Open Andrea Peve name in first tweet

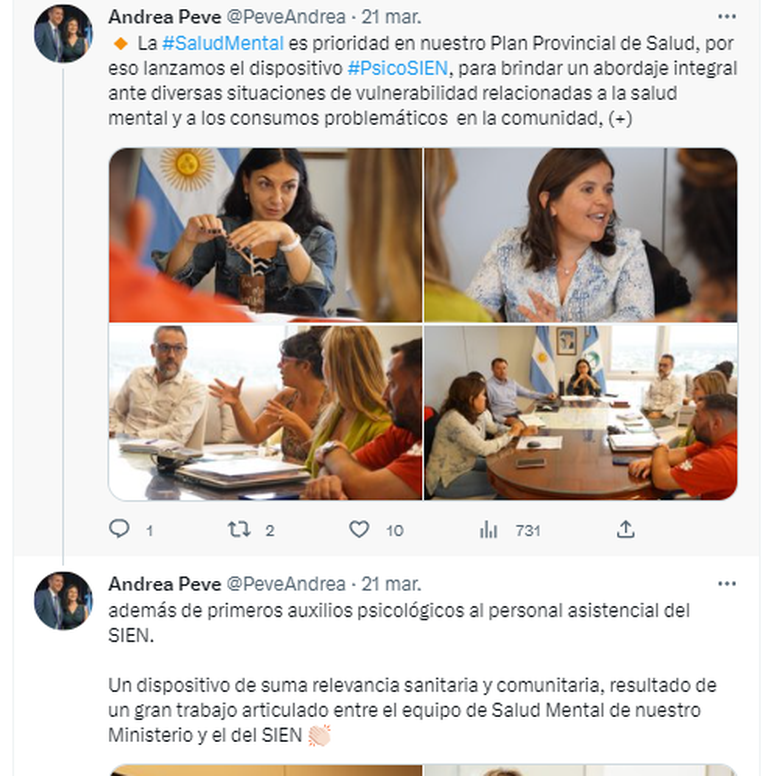(164, 17)
